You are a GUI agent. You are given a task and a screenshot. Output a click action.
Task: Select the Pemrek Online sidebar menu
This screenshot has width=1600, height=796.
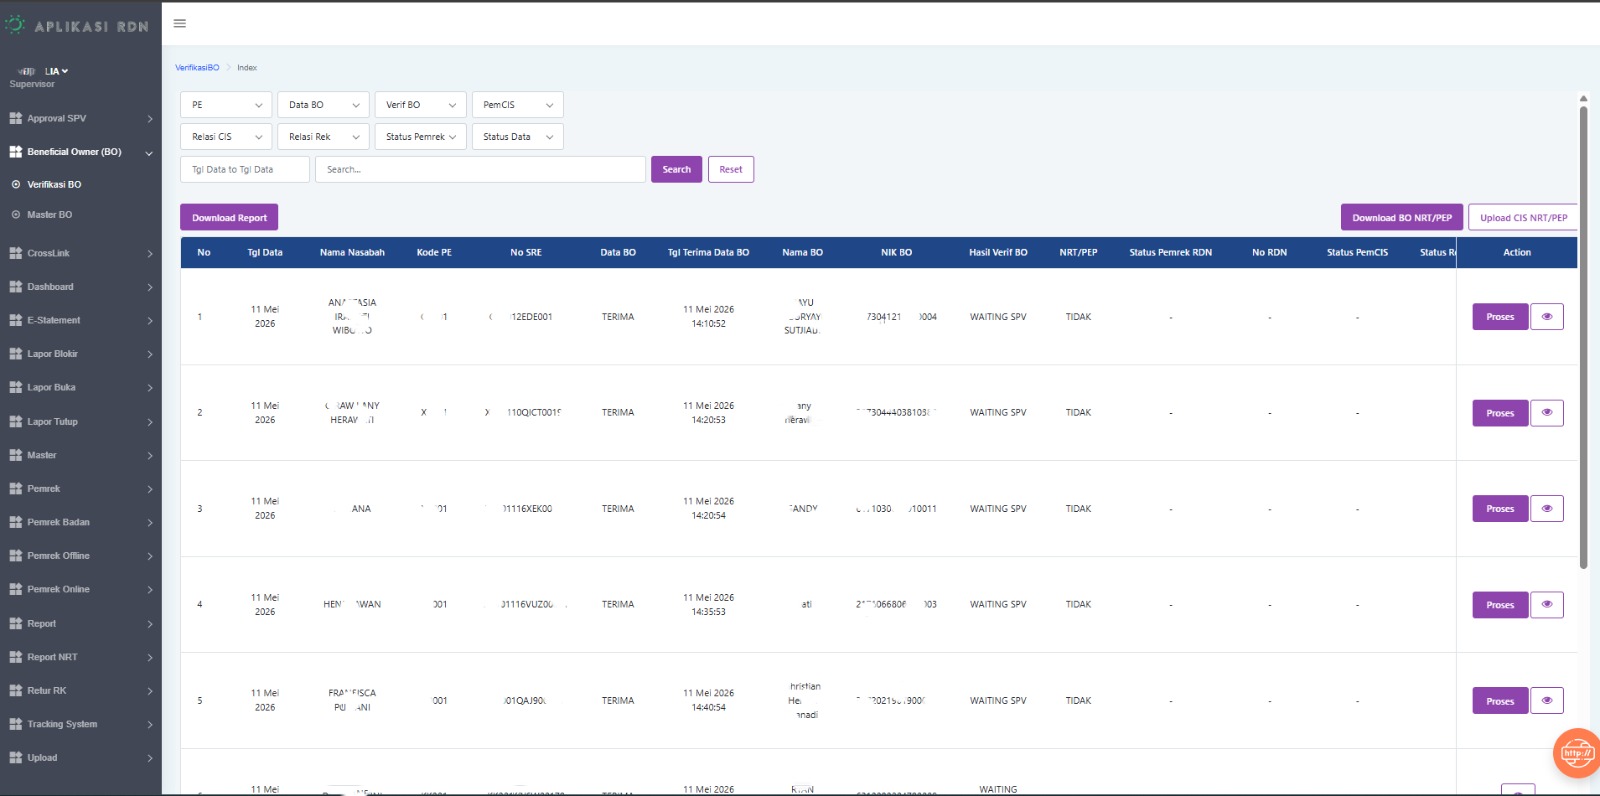pyautogui.click(x=80, y=590)
